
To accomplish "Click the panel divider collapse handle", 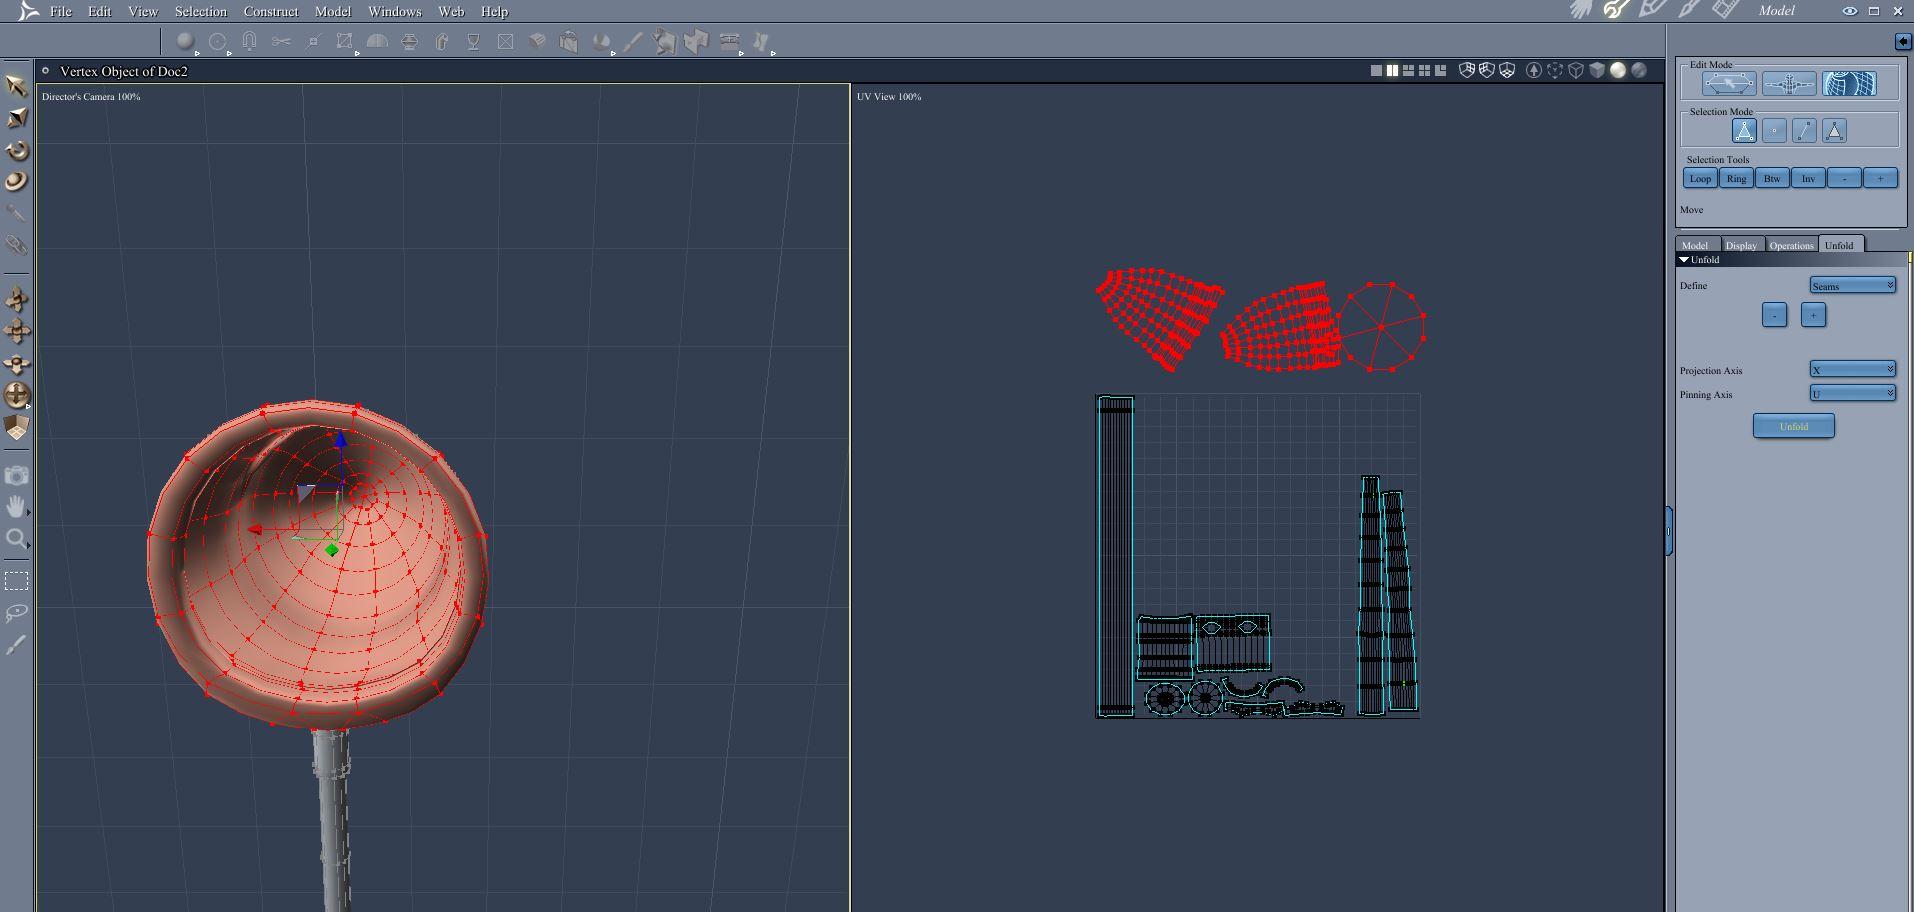I will pos(1669,530).
